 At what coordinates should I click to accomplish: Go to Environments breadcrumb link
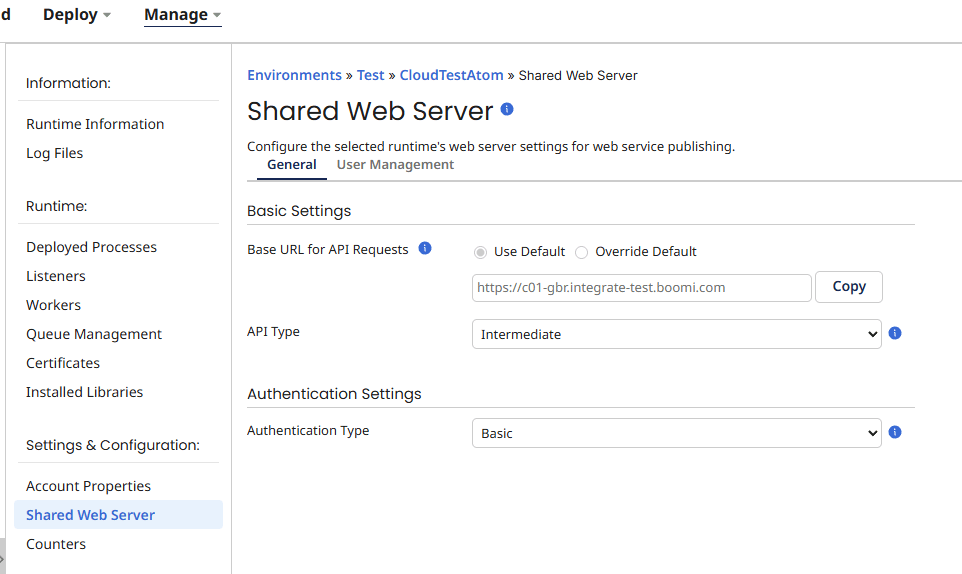click(x=294, y=75)
